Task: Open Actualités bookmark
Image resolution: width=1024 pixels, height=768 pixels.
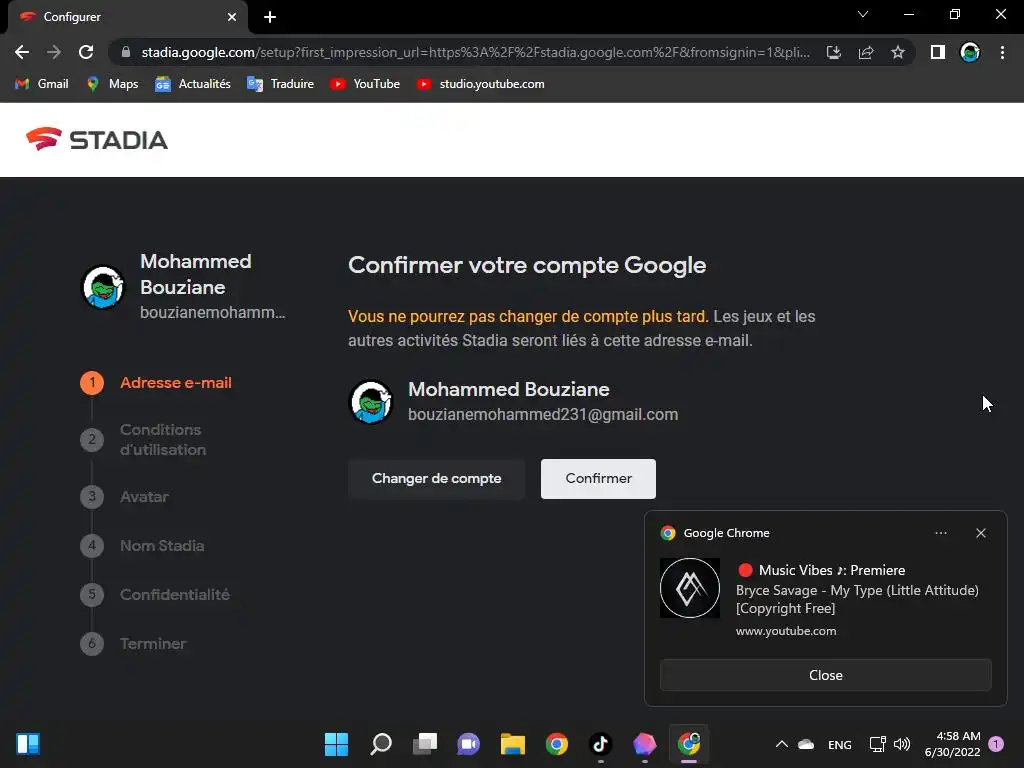Action: pos(193,84)
